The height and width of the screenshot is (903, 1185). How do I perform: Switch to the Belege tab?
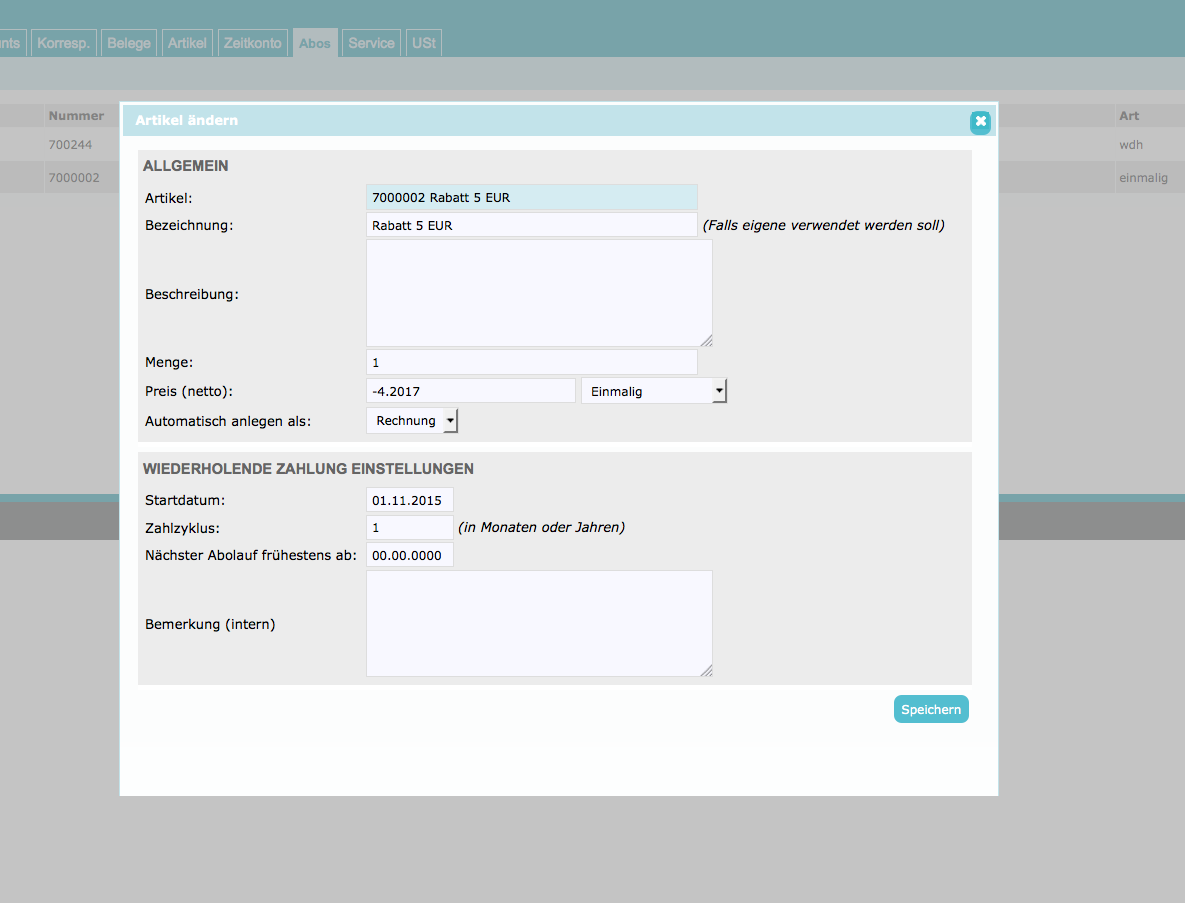click(x=129, y=43)
